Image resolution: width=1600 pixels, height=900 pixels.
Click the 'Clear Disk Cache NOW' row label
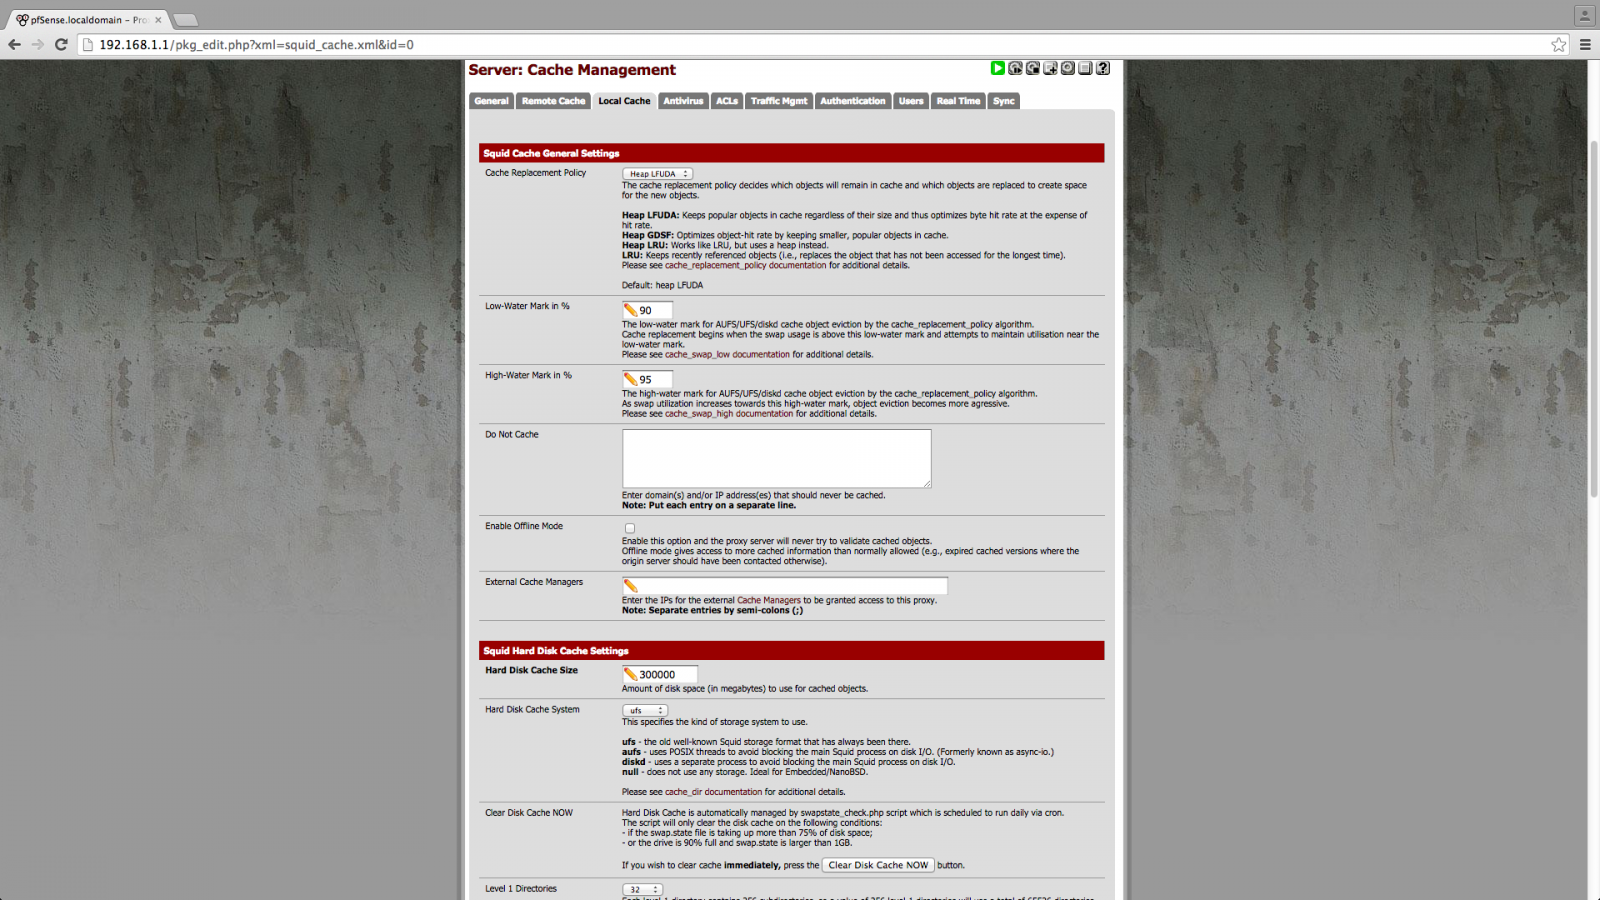(x=529, y=813)
